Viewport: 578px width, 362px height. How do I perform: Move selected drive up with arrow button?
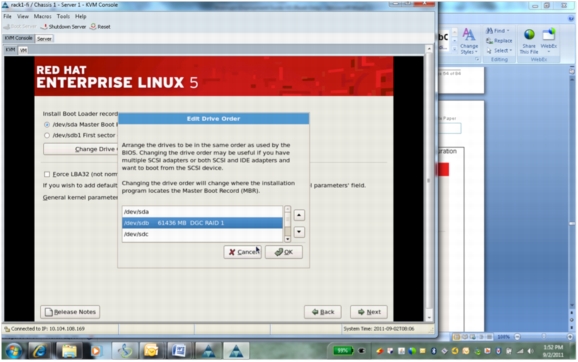[299, 215]
